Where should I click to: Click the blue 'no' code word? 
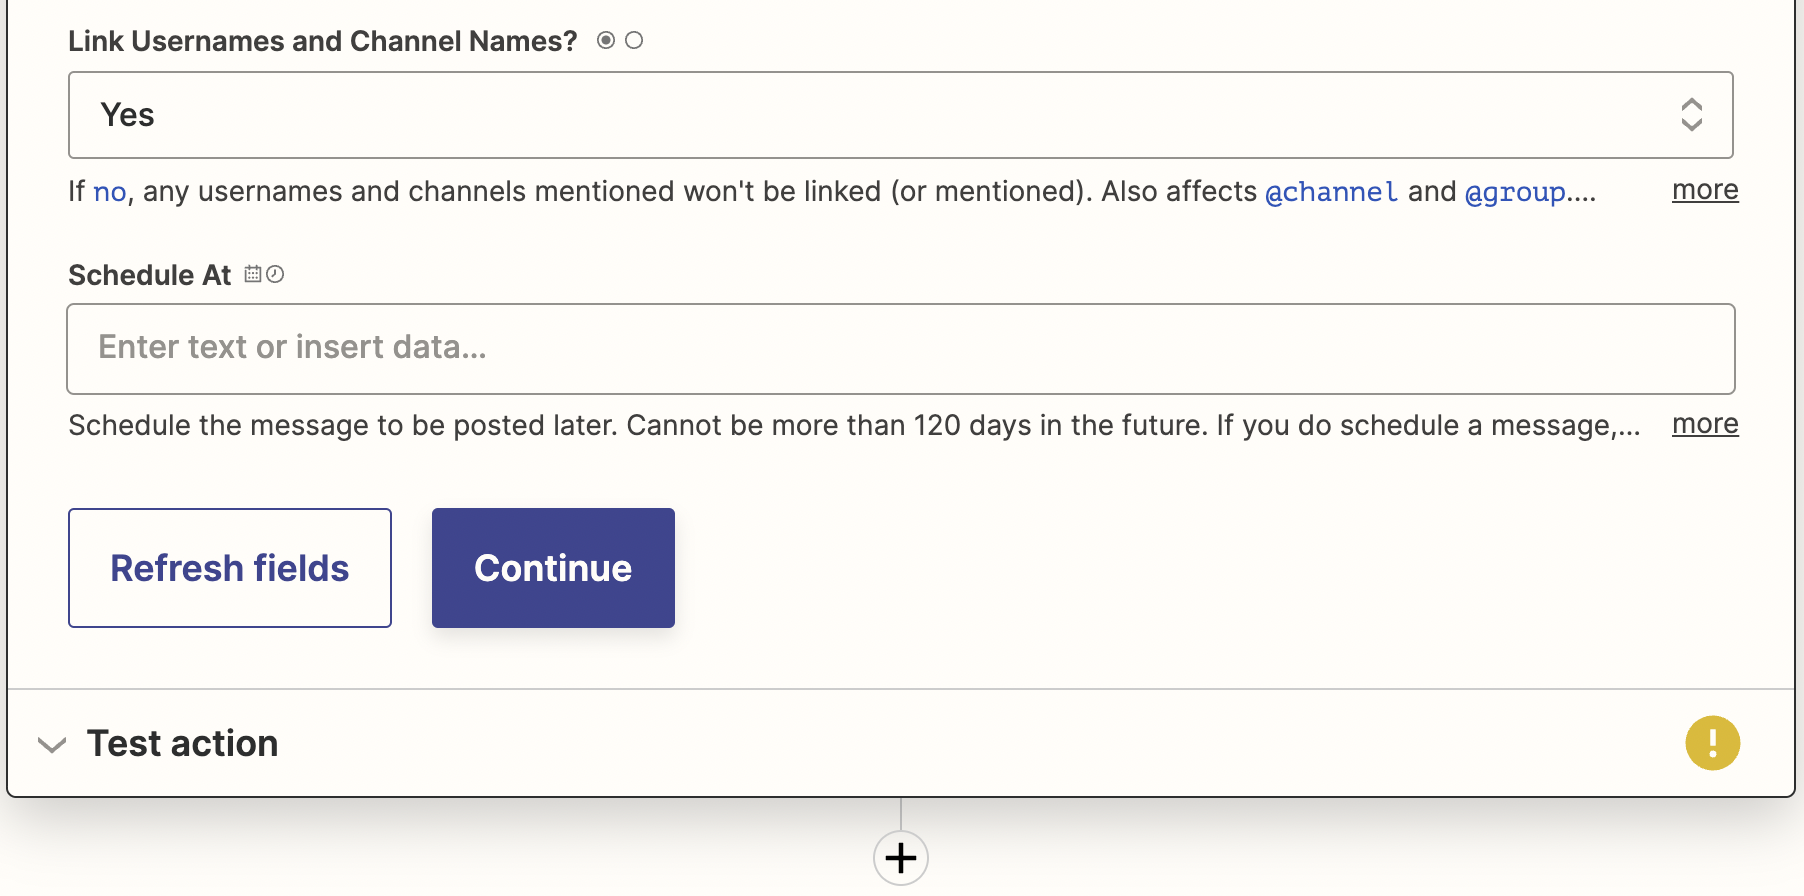(110, 192)
